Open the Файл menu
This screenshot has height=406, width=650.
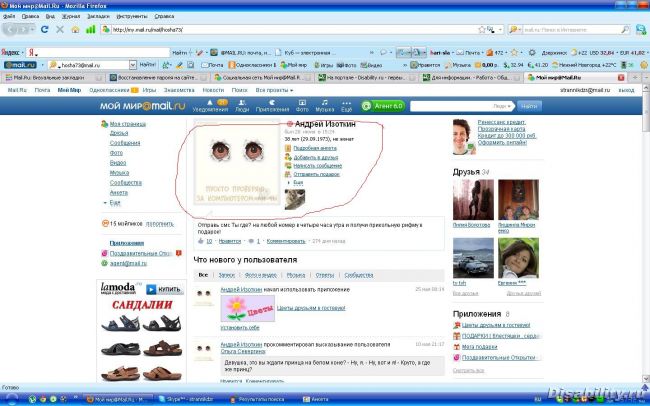(x=9, y=16)
